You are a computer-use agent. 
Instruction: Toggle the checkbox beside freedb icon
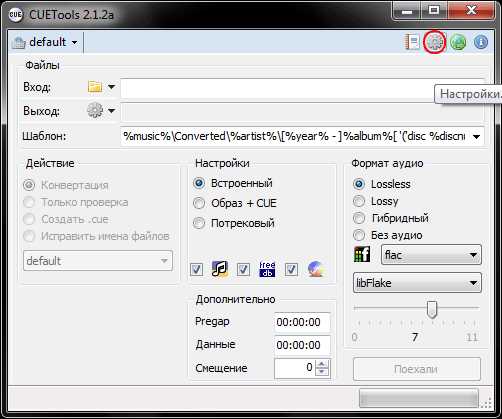243,269
